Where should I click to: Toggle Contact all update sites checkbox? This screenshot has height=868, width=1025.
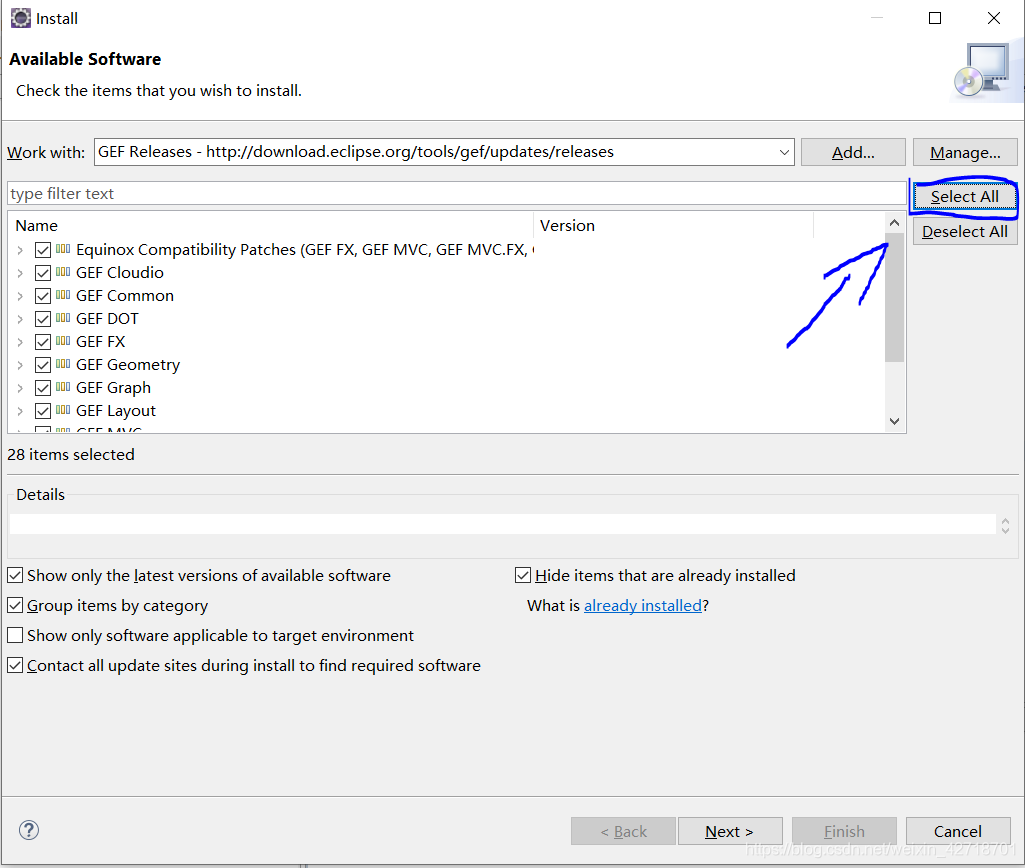[x=15, y=665]
